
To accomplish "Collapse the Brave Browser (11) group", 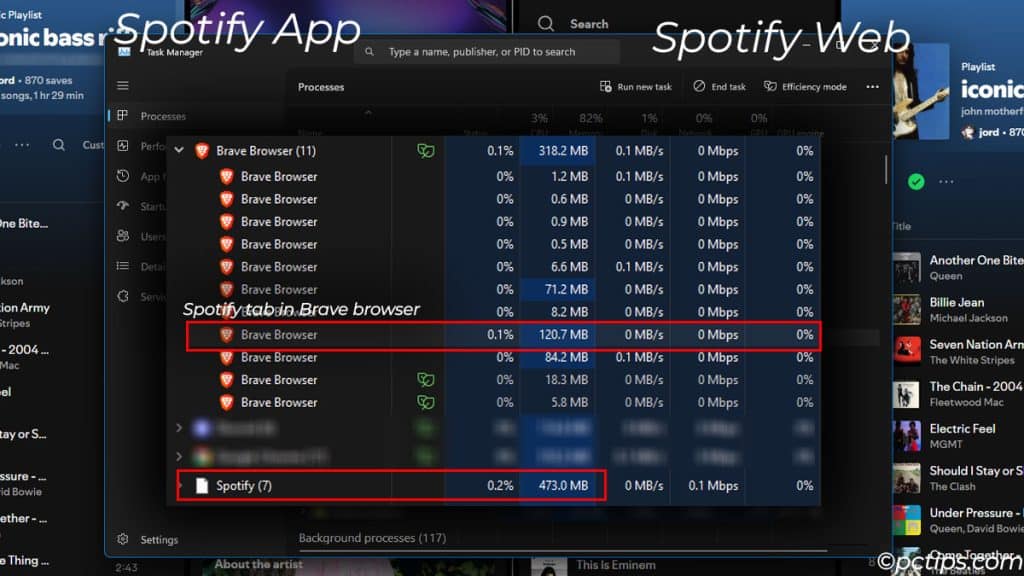I will point(179,150).
